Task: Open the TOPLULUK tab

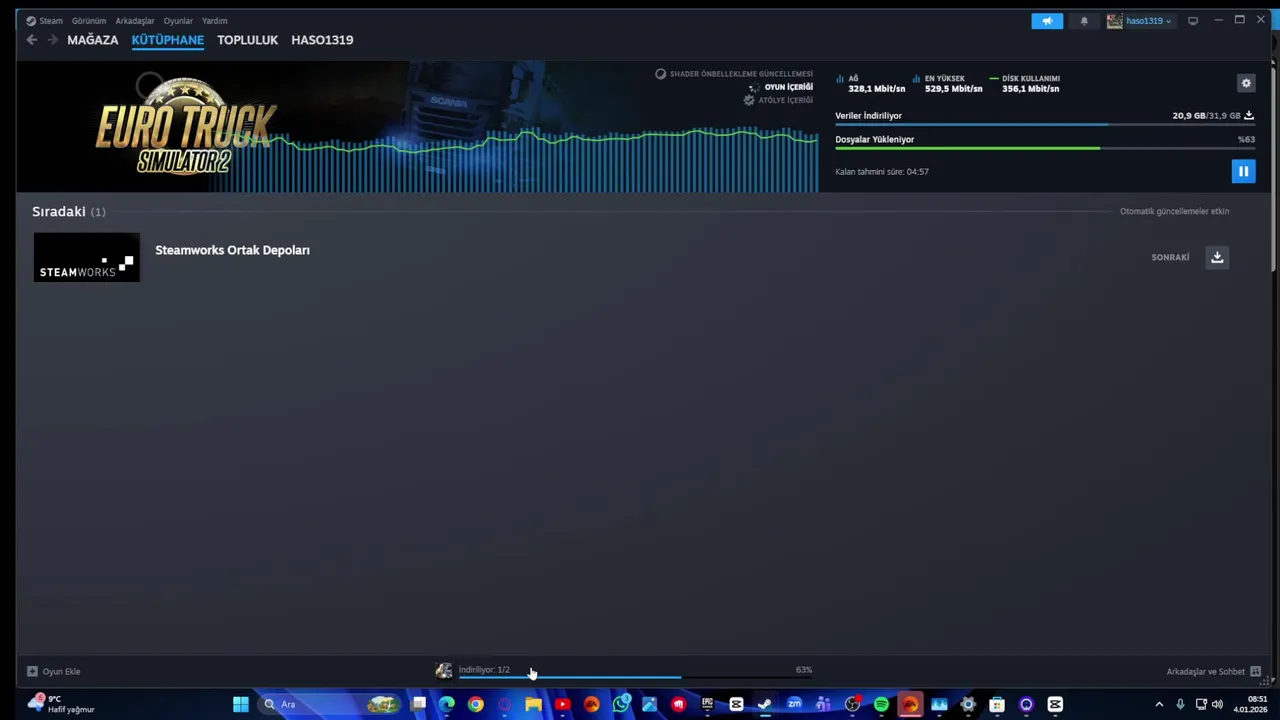Action: [248, 40]
